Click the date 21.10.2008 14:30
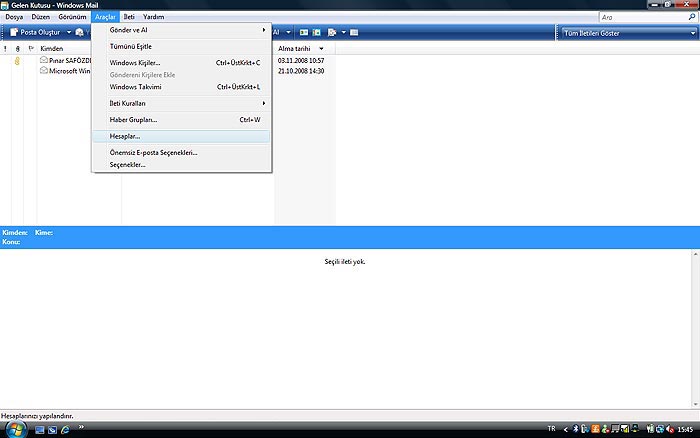This screenshot has width=700, height=438. click(x=301, y=71)
